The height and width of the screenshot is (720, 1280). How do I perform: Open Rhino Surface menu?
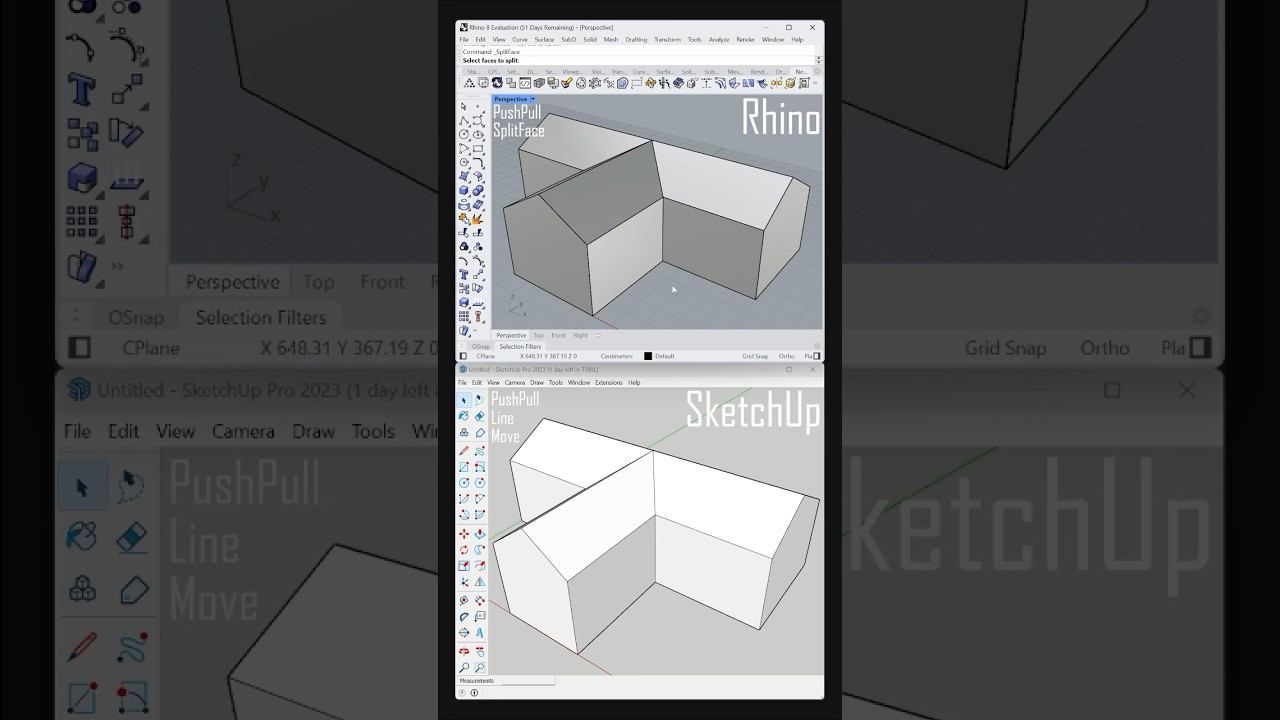point(544,40)
